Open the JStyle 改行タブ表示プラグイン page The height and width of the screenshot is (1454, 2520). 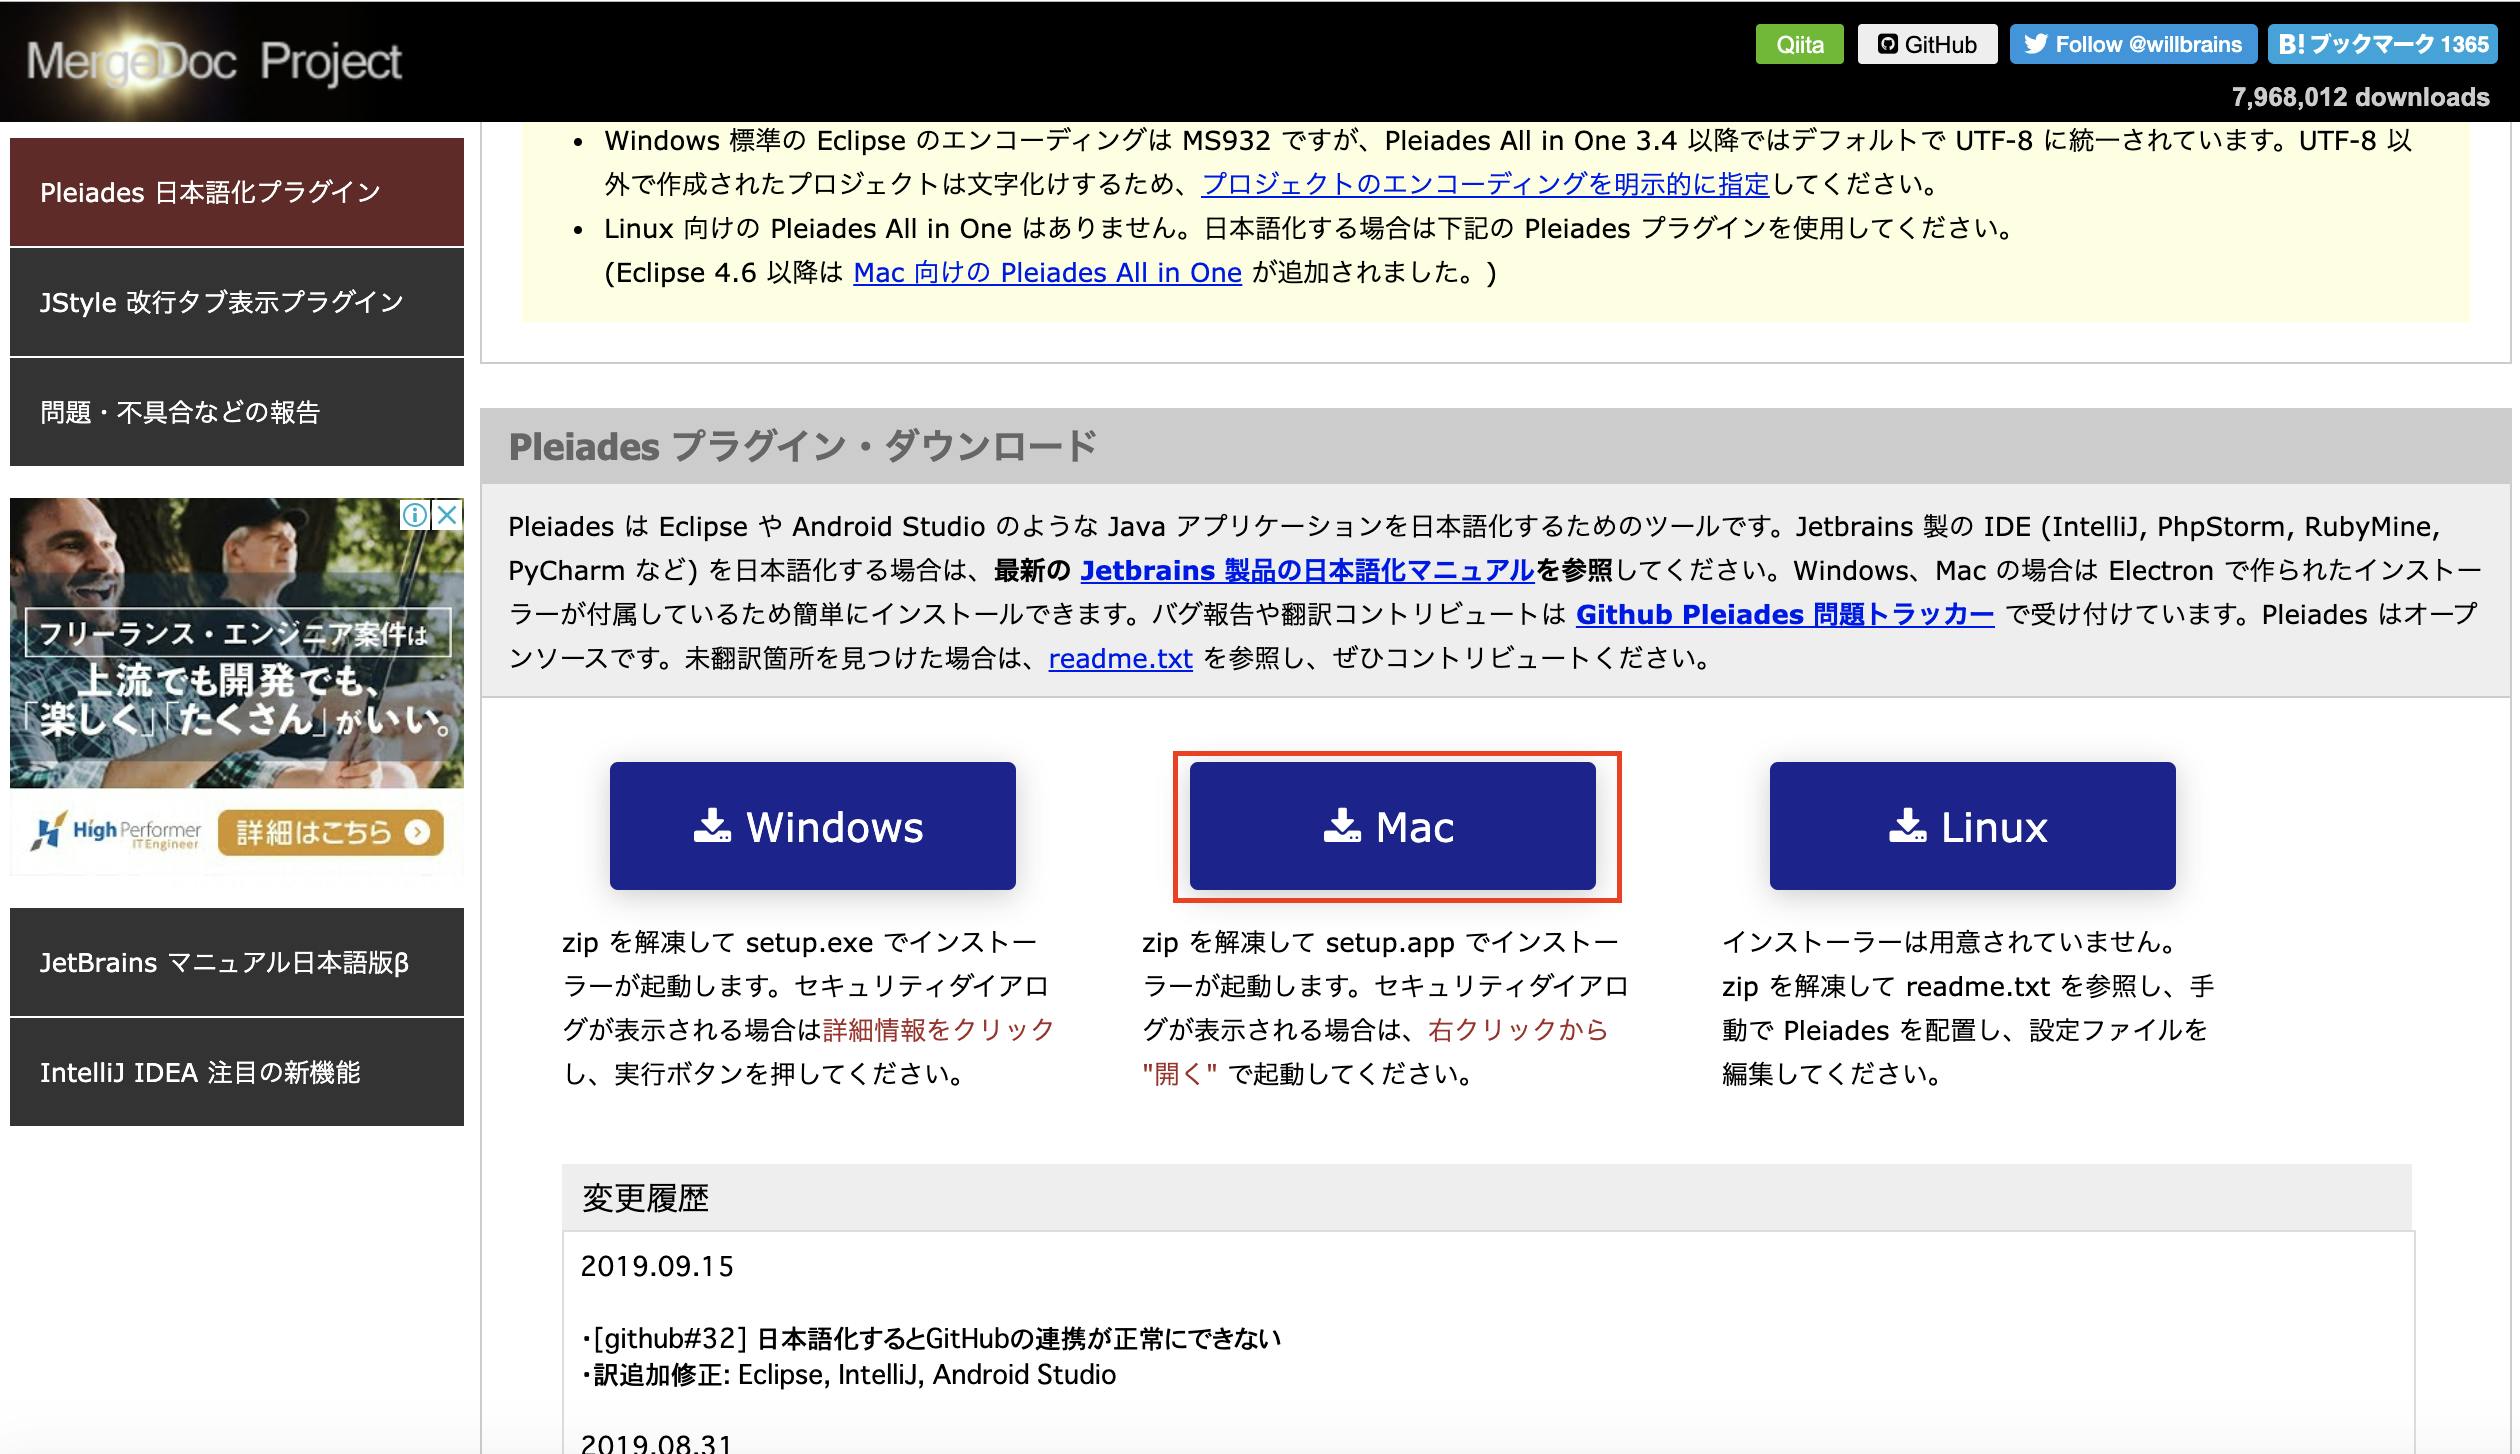(x=236, y=301)
